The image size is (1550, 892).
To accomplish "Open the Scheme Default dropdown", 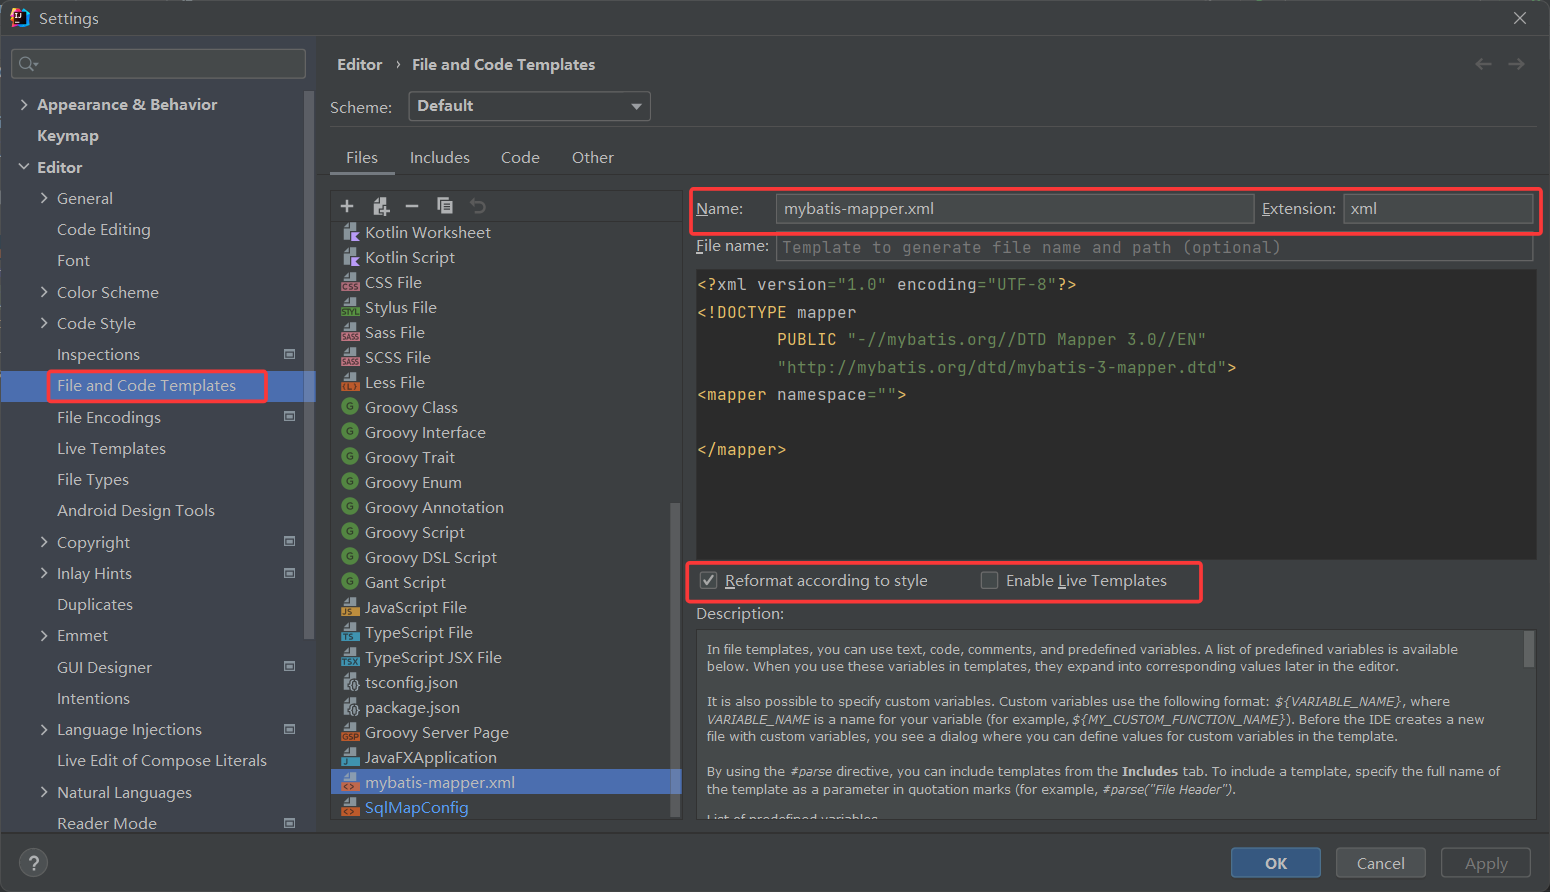I will [x=529, y=106].
